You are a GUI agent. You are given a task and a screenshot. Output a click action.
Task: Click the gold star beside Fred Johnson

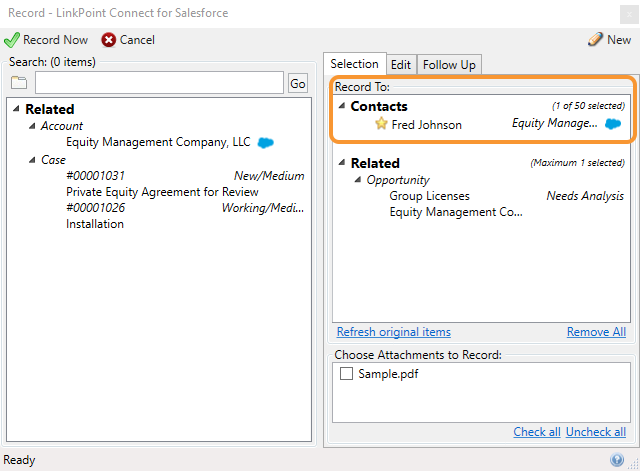click(381, 123)
